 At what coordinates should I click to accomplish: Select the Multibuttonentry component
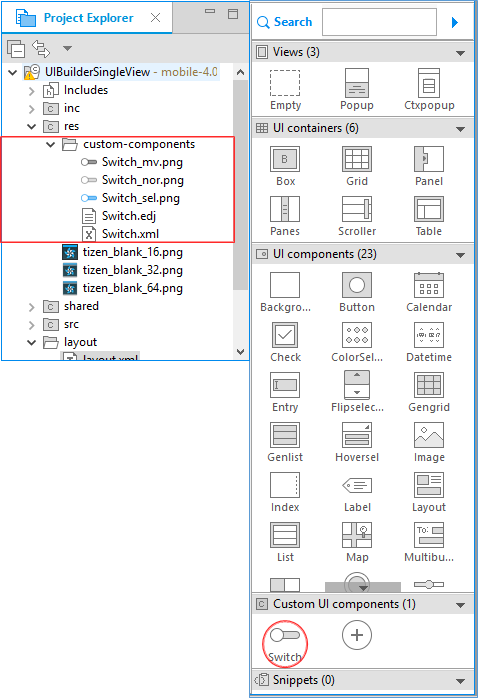pos(429,542)
